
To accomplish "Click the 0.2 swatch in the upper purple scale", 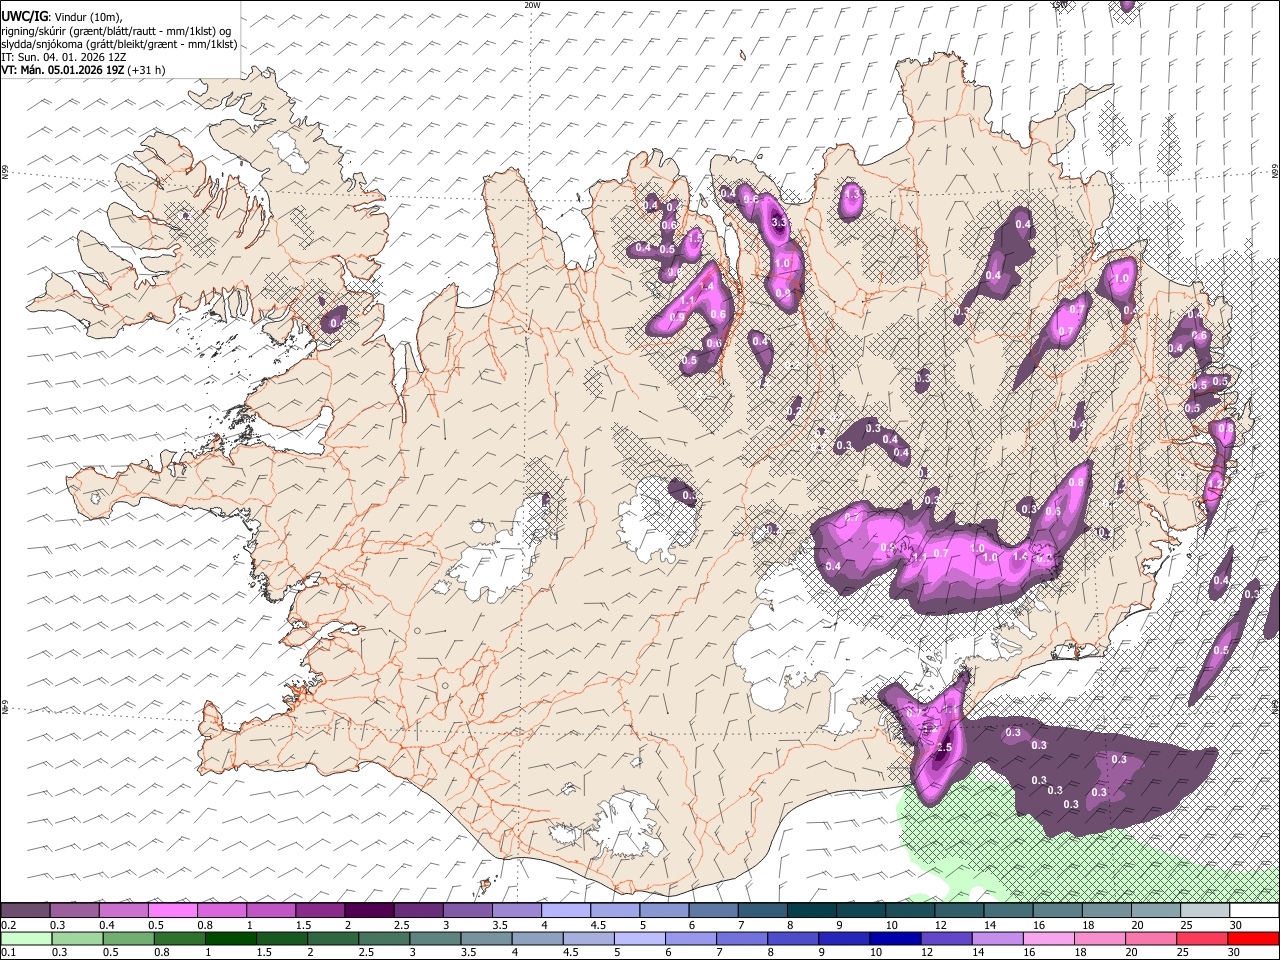I will pos(25,911).
